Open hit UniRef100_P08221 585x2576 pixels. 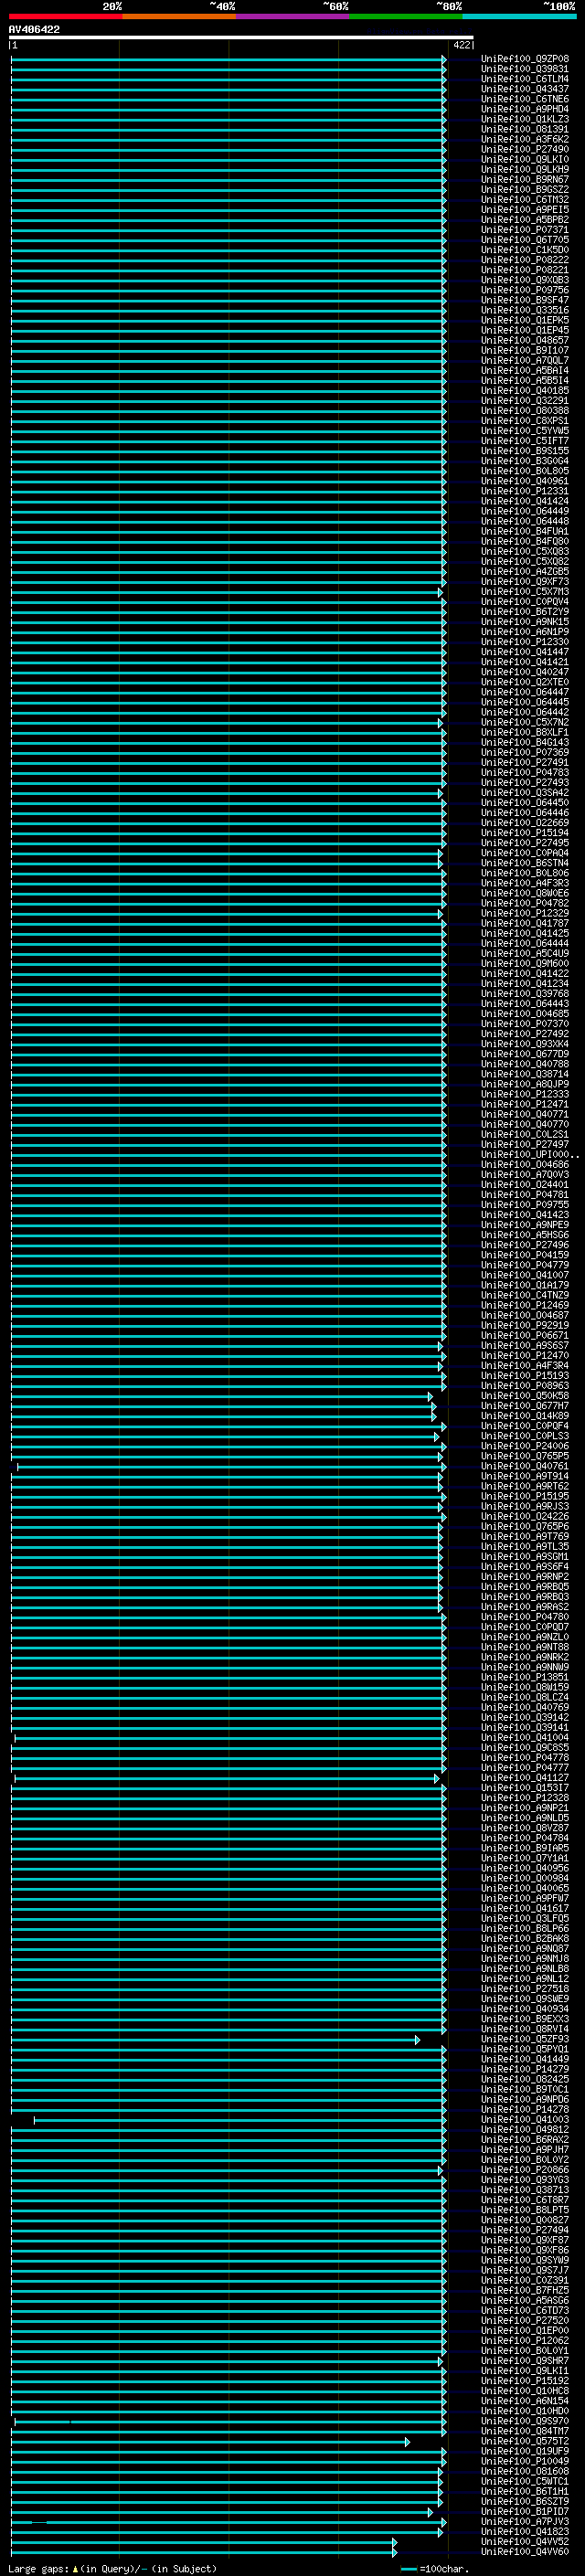click(524, 270)
